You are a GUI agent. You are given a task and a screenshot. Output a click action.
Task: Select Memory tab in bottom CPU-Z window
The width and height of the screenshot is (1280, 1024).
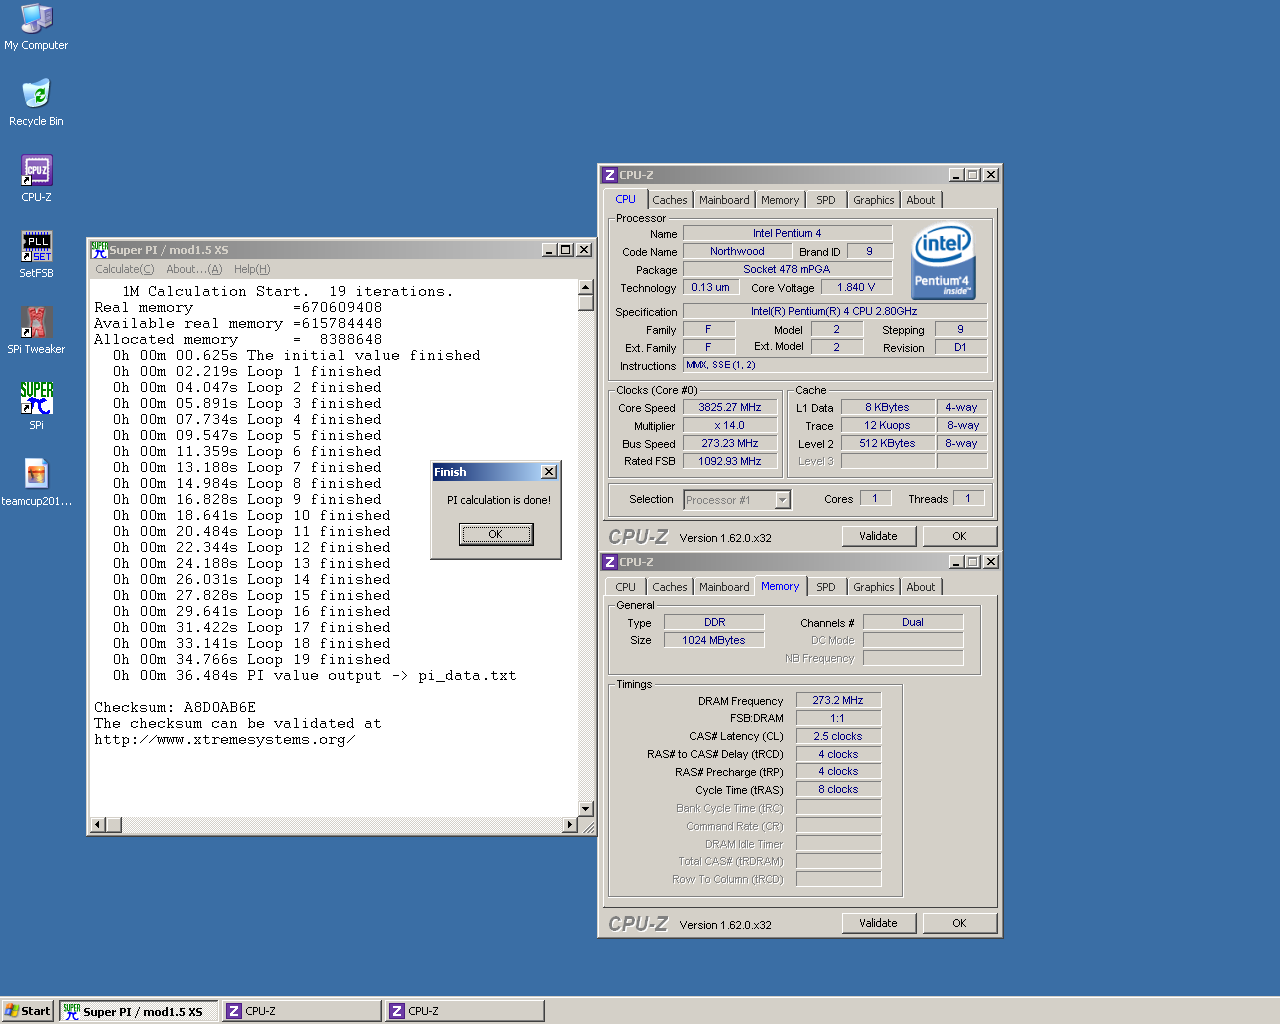pyautogui.click(x=780, y=586)
